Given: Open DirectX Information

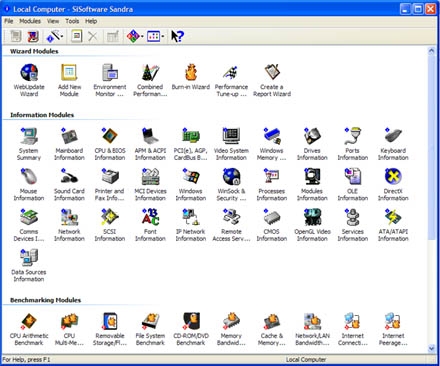Looking at the screenshot, I should pyautogui.click(x=393, y=184).
